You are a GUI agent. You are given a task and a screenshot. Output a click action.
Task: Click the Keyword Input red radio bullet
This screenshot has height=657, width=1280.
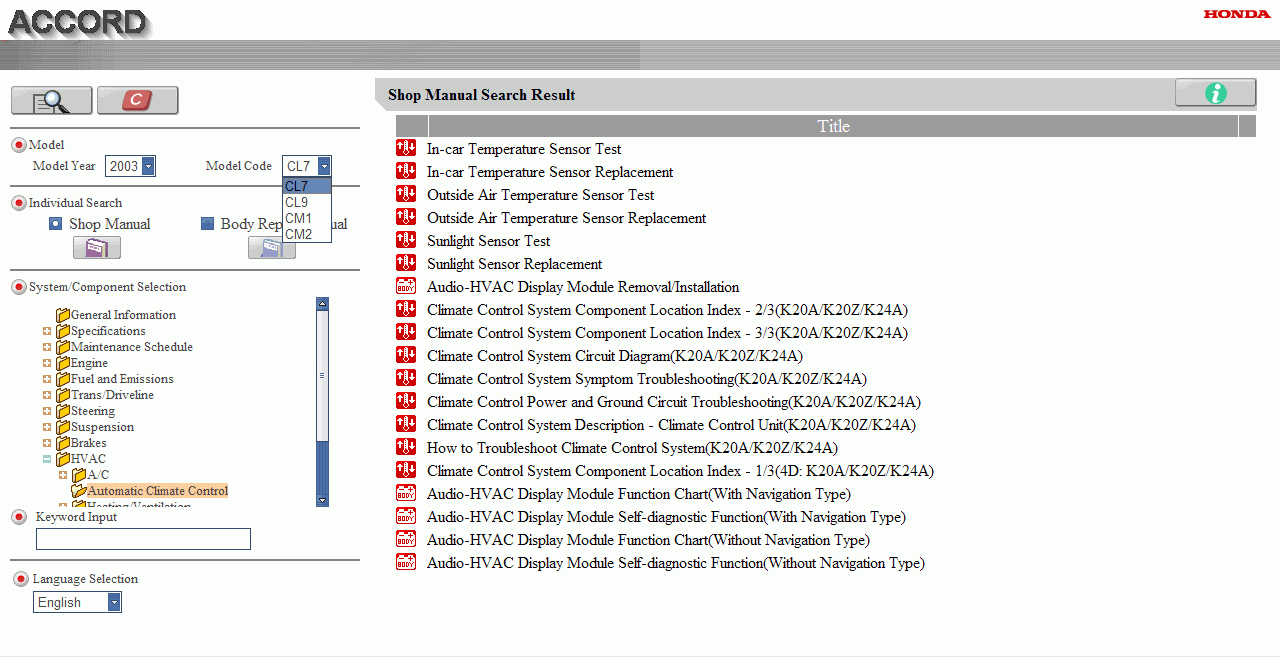pyautogui.click(x=19, y=517)
